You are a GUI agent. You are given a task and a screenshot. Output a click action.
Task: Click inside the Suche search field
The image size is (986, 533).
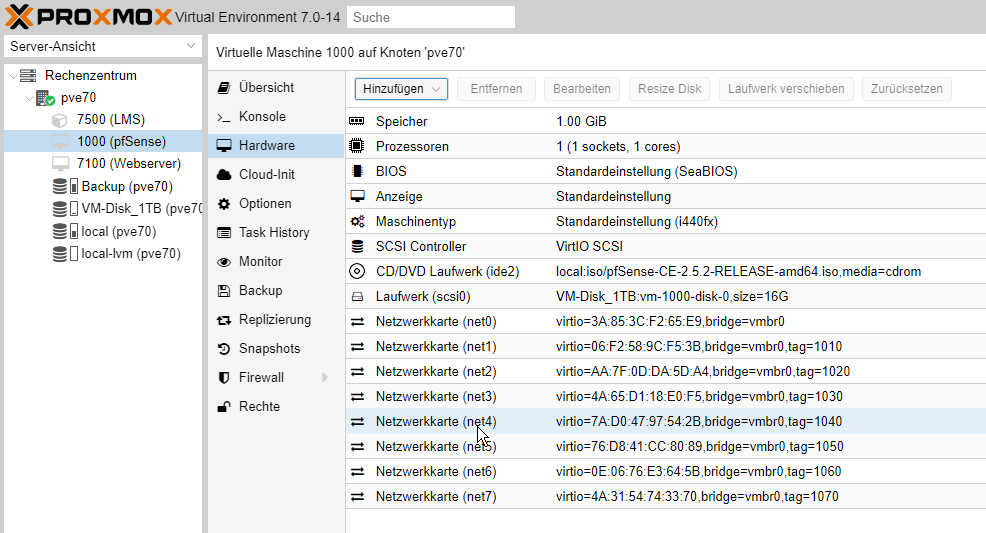[x=431, y=17]
